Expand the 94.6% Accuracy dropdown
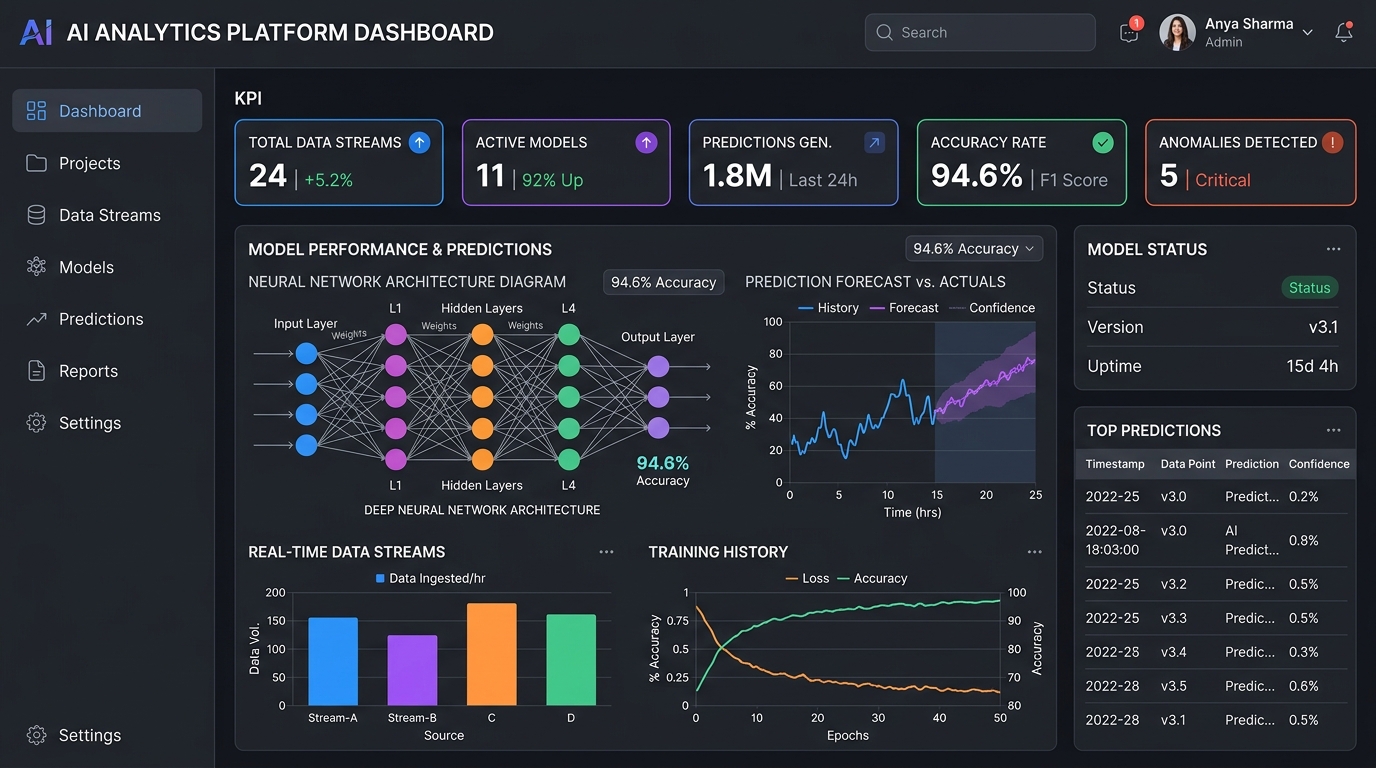Viewport: 1376px width, 768px height. pos(974,249)
